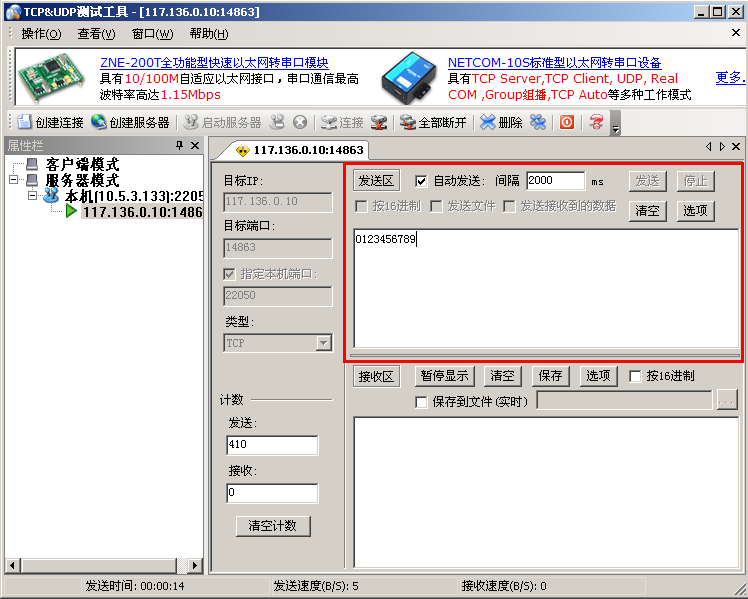Click the 启动服务器 toolbar icon

[x=191, y=122]
